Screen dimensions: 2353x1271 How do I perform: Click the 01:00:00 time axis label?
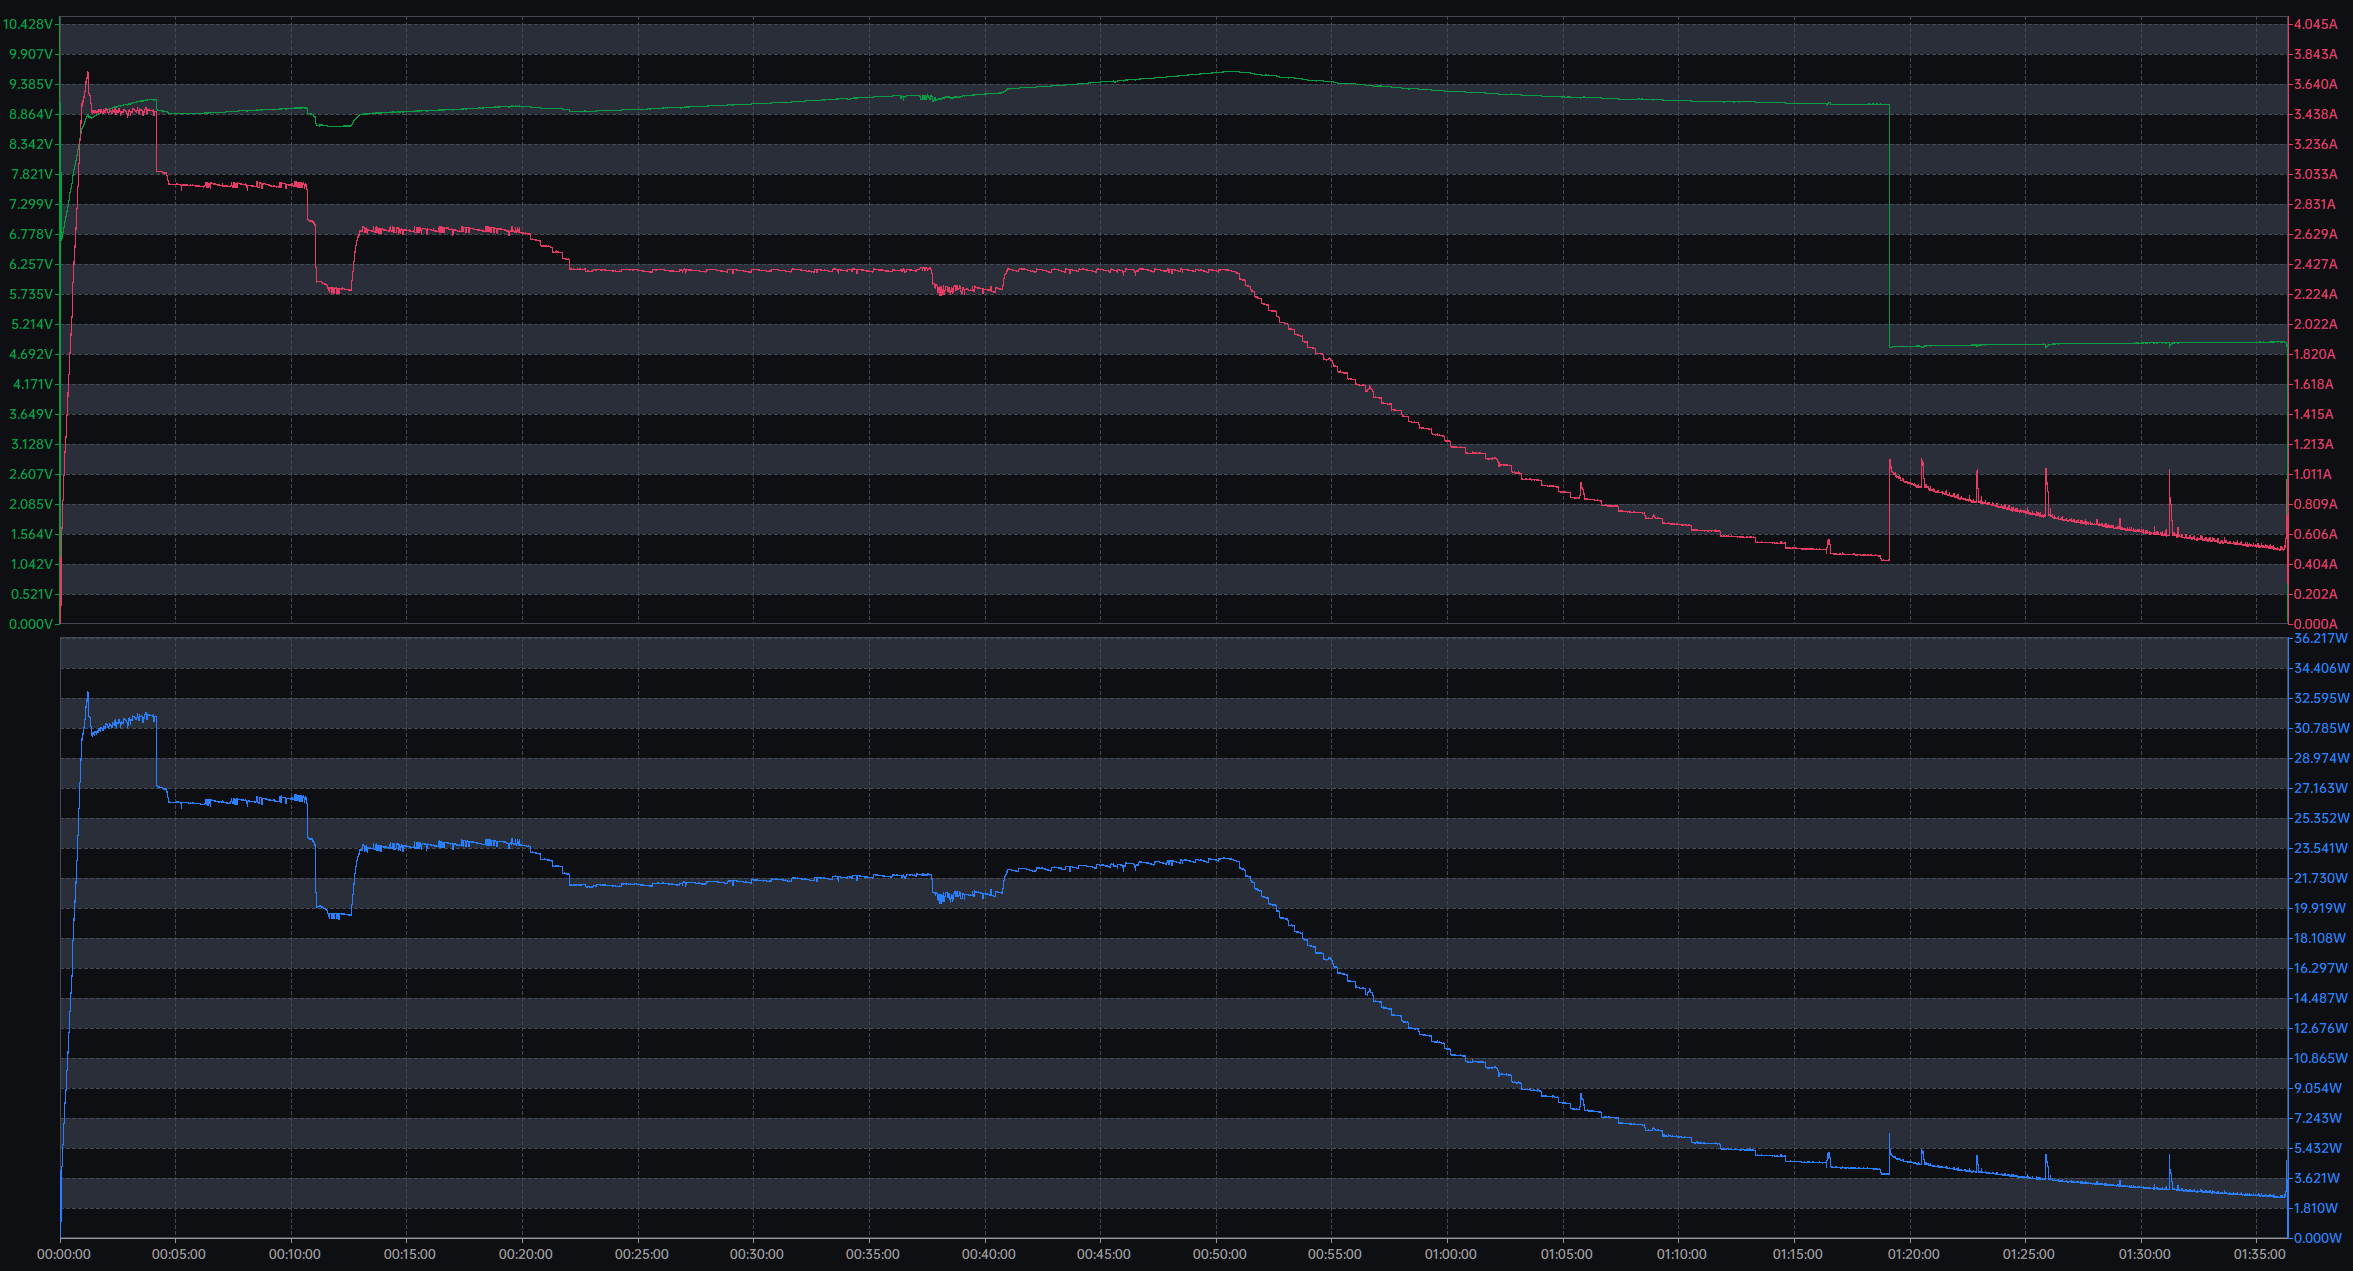1450,1254
